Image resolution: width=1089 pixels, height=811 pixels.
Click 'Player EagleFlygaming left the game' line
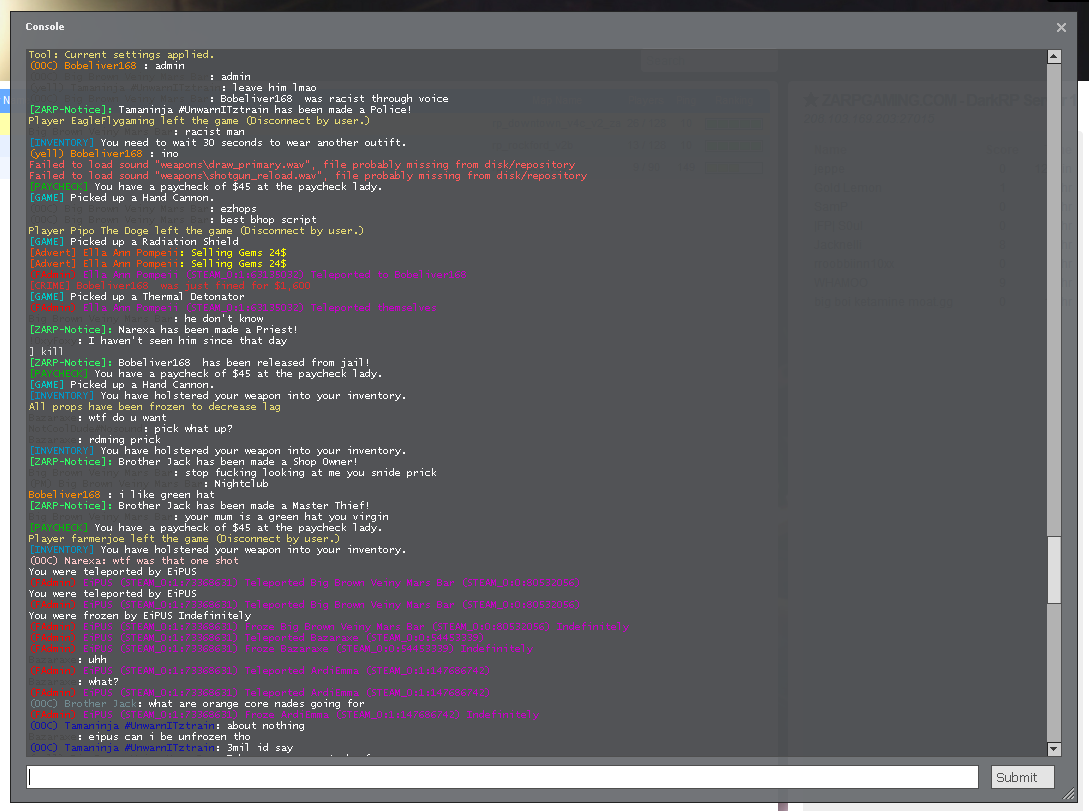click(199, 121)
